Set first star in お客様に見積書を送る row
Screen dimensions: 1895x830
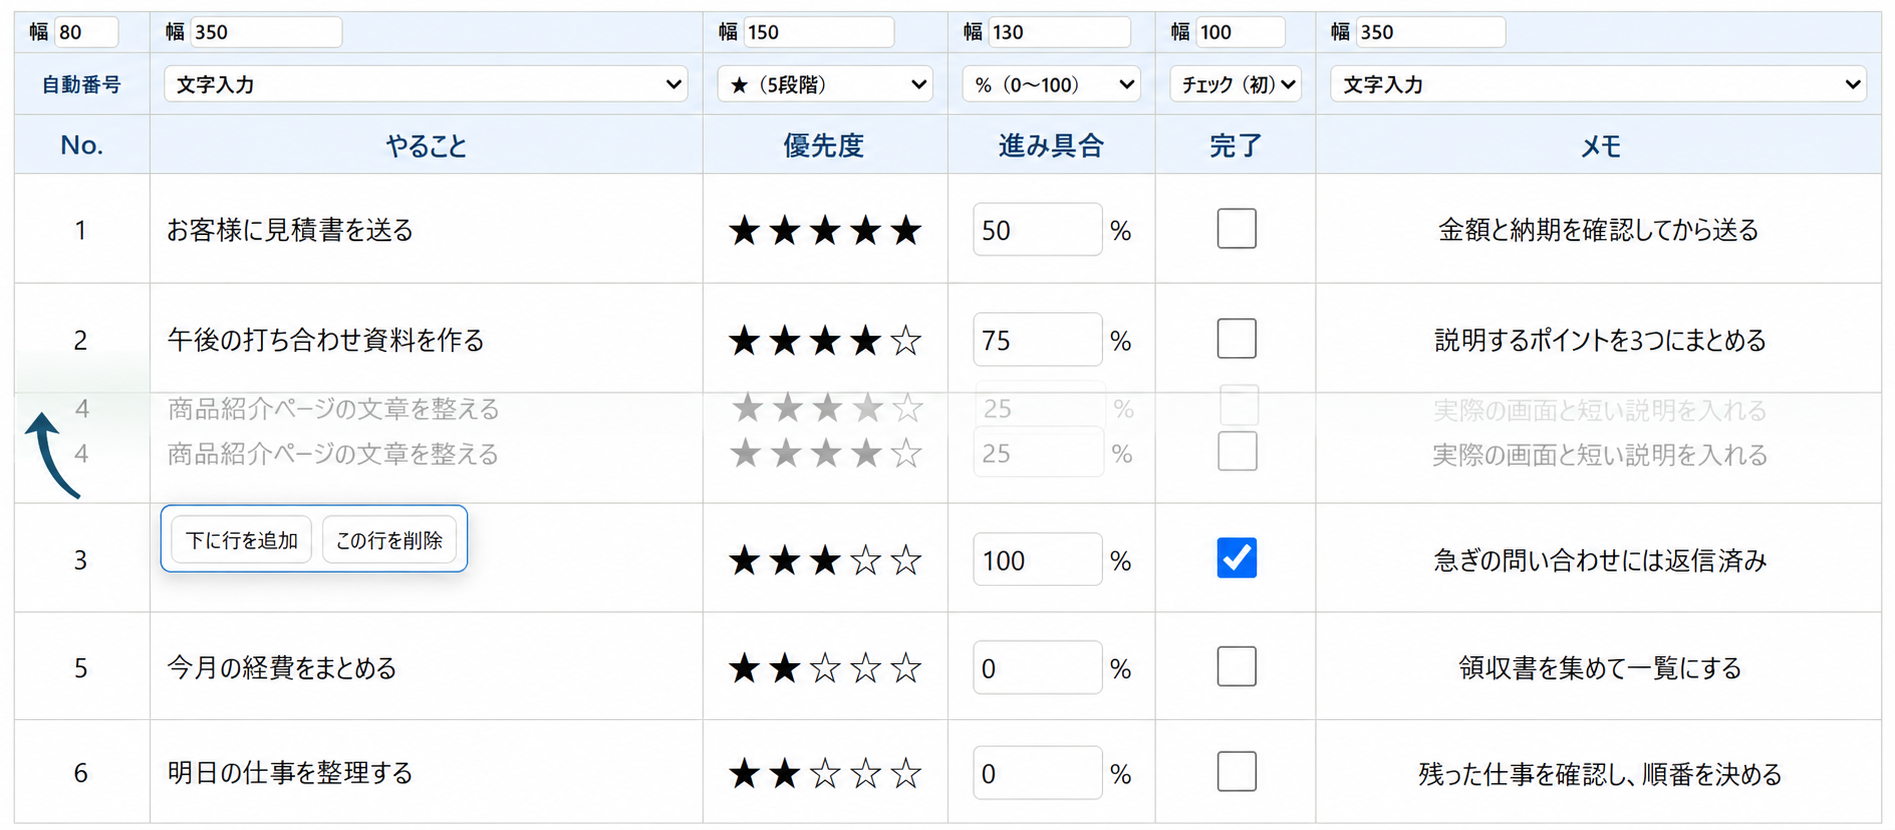(744, 231)
